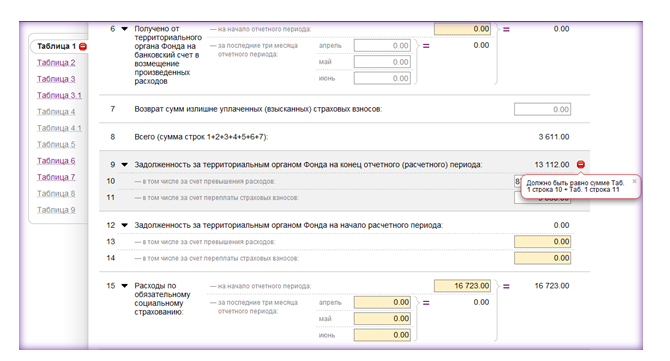
Task: Click row 7 Возврат сумм input field
Action: coord(543,109)
